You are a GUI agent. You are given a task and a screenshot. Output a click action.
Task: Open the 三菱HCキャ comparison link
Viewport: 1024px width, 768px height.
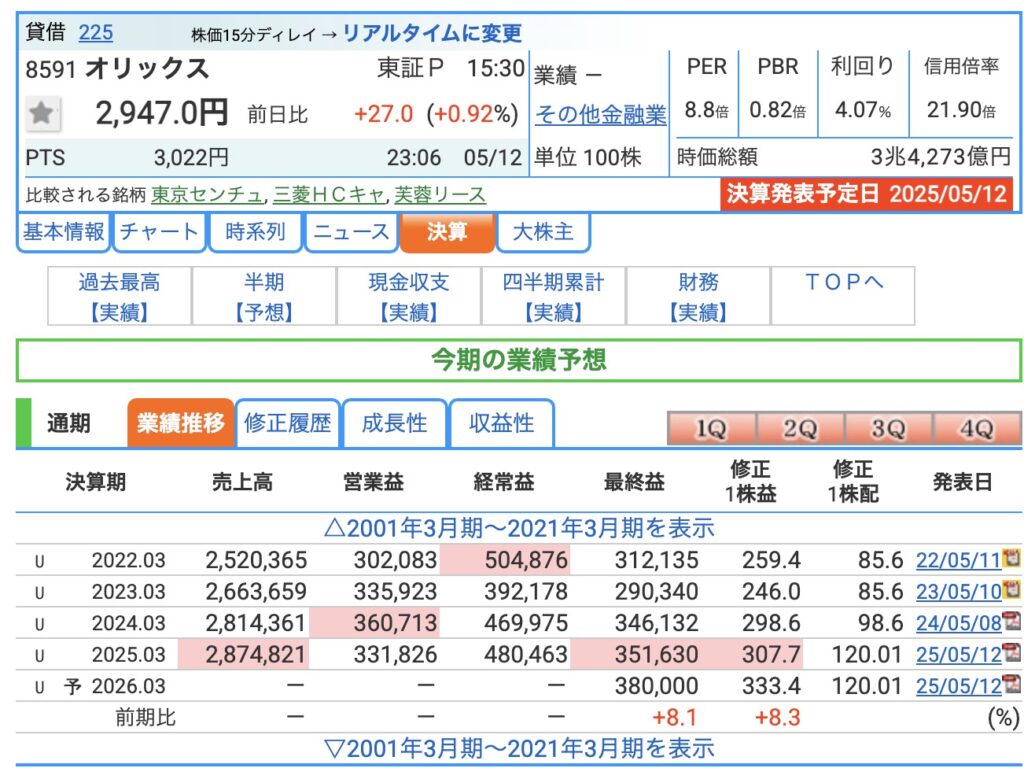coord(328,195)
